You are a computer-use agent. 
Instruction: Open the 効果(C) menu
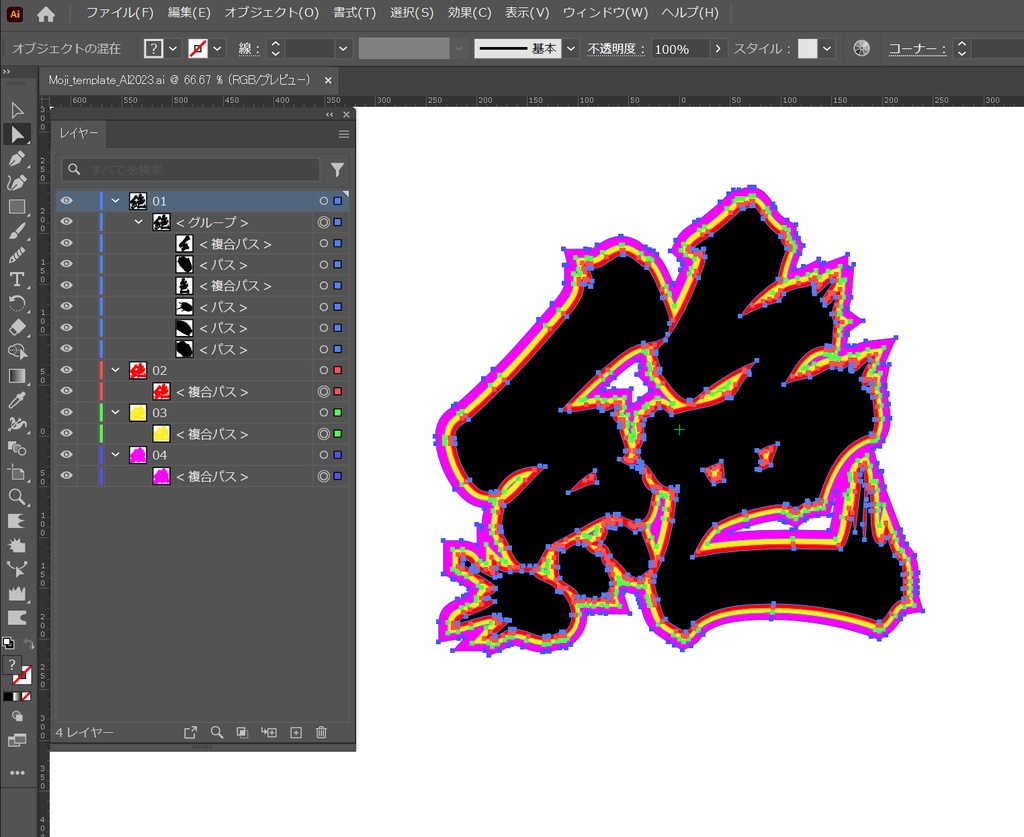(470, 13)
